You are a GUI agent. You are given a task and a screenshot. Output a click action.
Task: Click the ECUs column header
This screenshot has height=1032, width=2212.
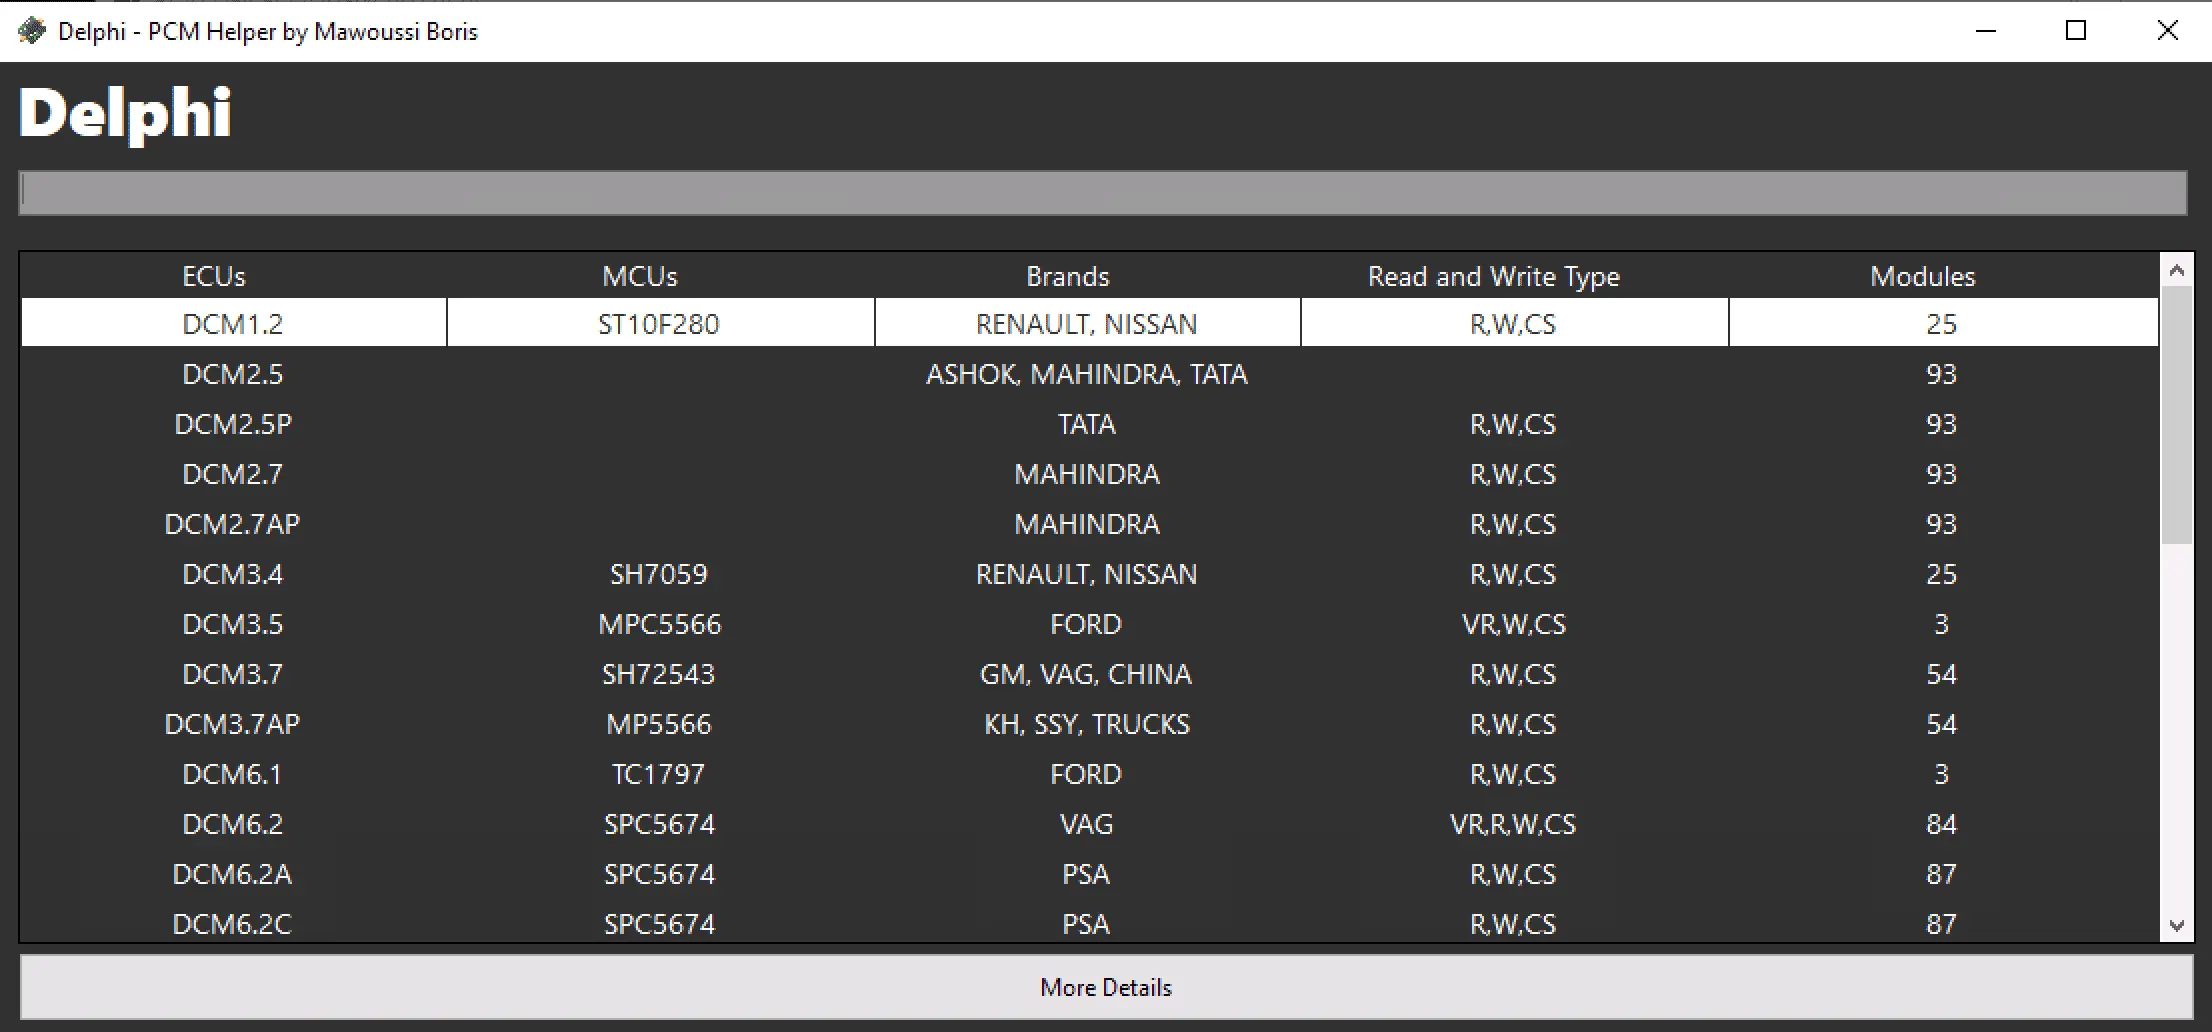click(x=214, y=276)
